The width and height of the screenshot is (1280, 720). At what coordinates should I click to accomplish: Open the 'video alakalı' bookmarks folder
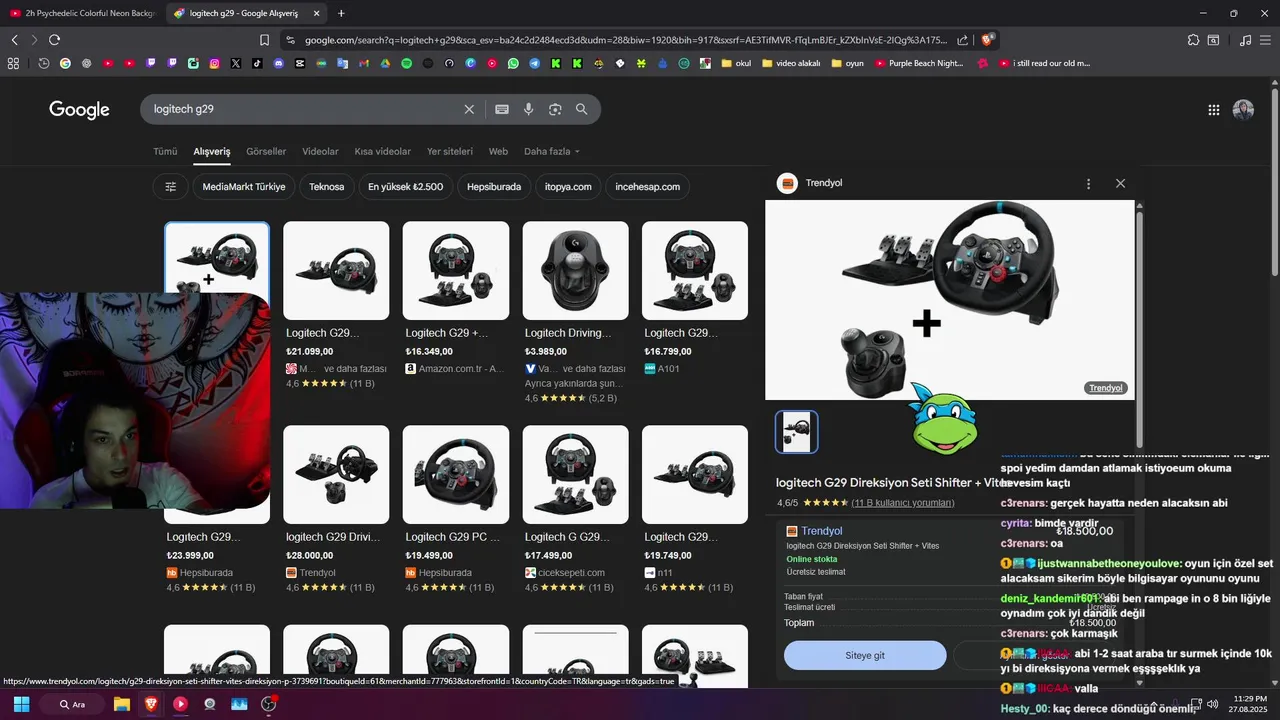[790, 63]
